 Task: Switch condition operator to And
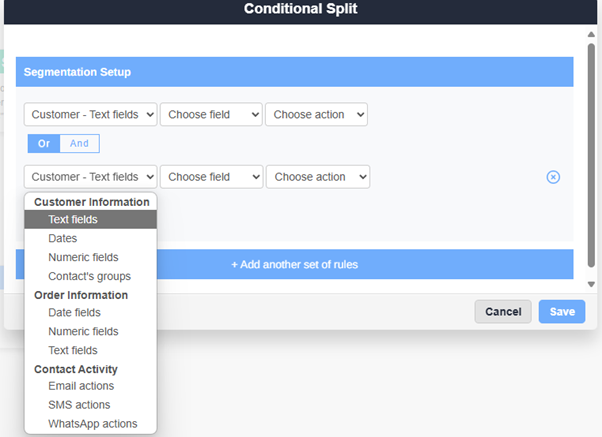(79, 143)
